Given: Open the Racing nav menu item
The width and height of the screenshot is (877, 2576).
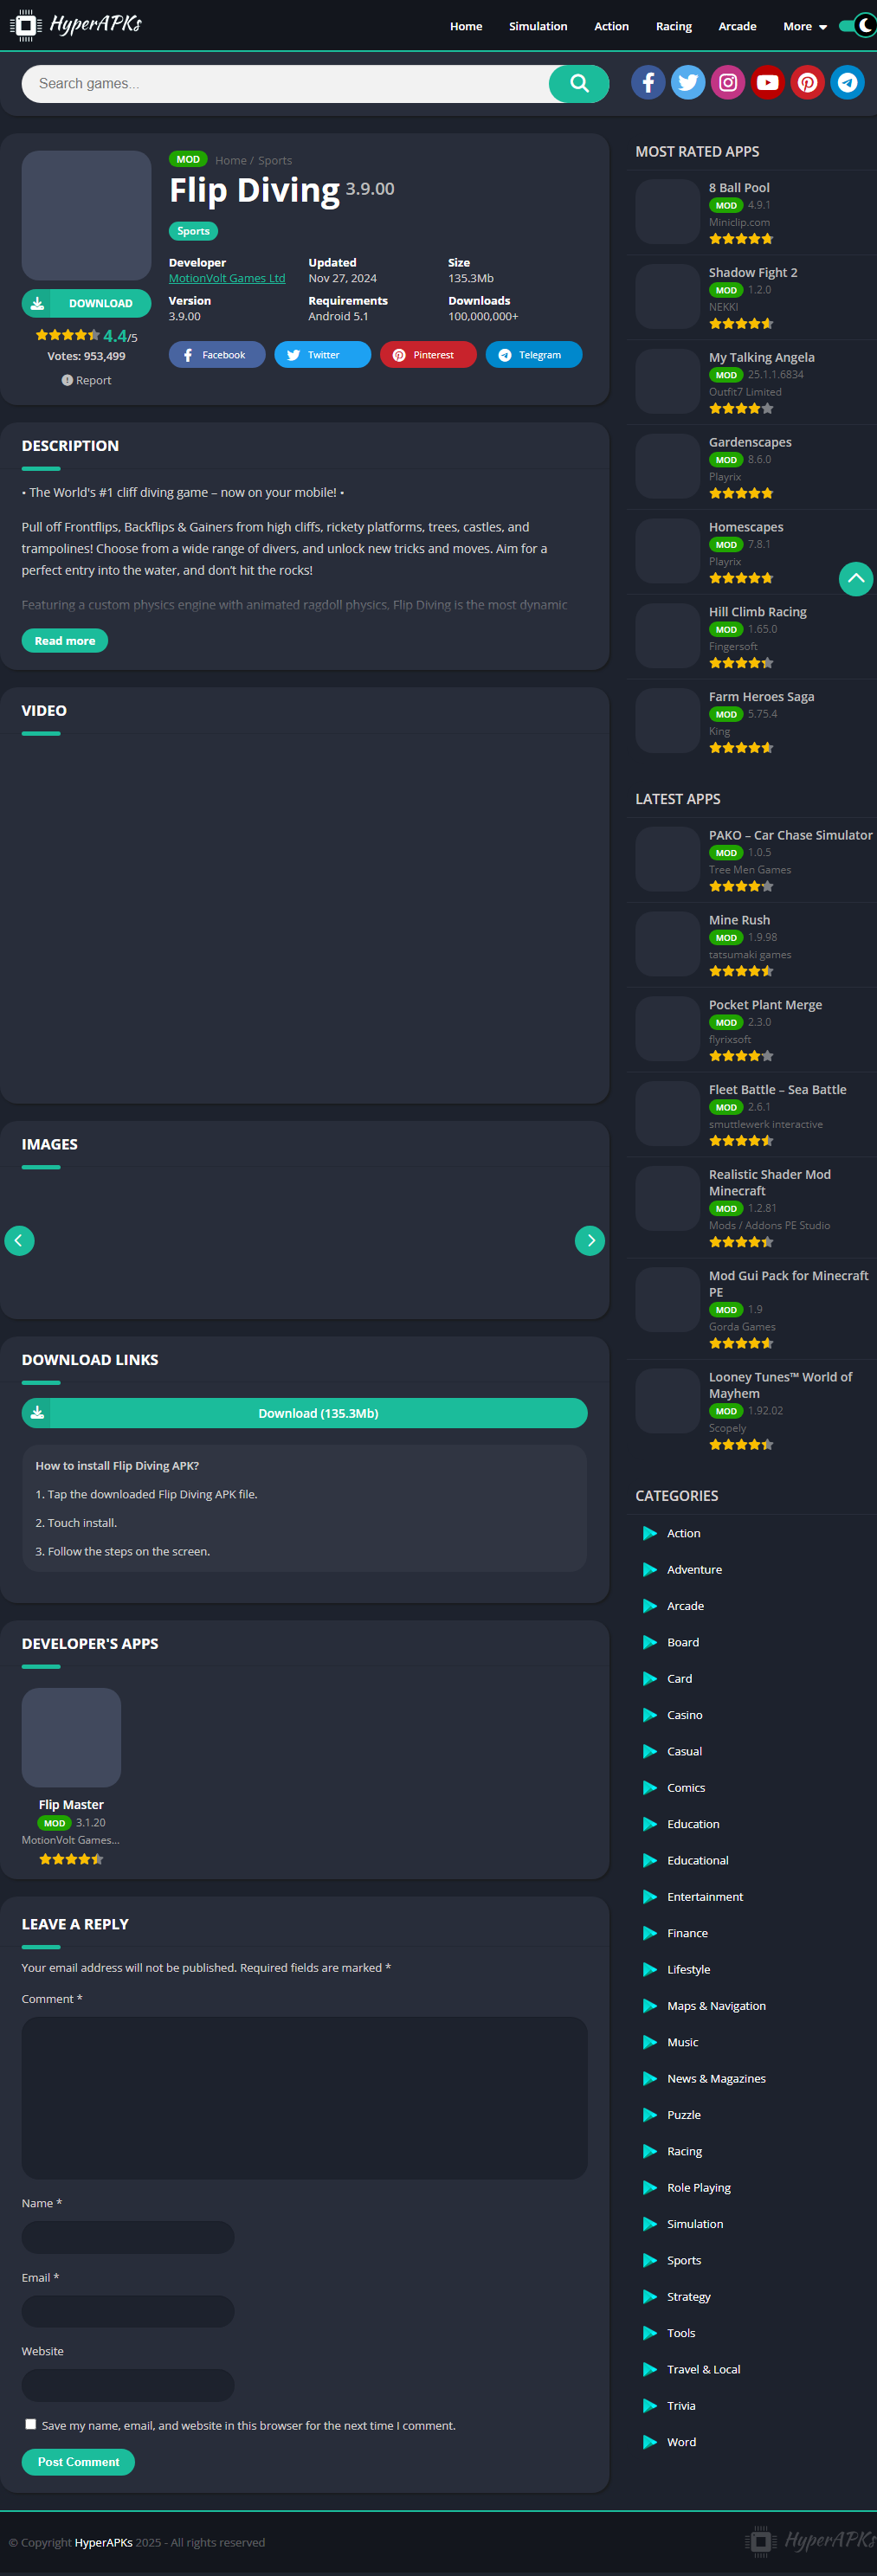Looking at the screenshot, I should pos(673,27).
